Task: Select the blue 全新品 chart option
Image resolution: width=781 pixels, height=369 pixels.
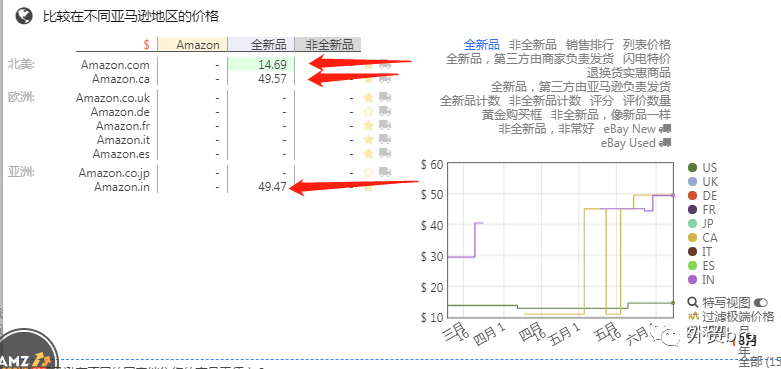Action: click(x=482, y=44)
